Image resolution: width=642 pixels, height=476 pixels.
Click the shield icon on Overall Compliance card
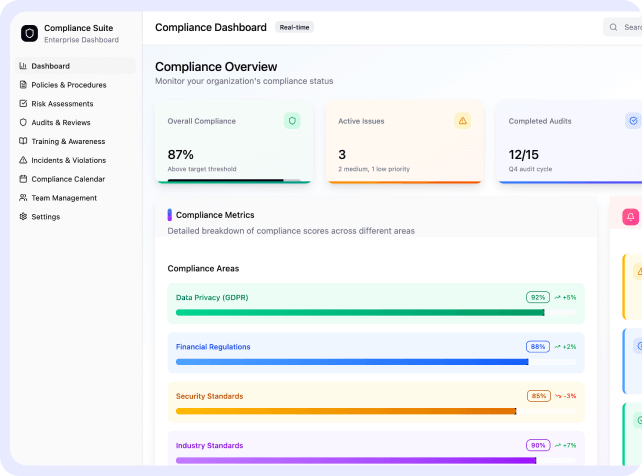click(x=292, y=121)
